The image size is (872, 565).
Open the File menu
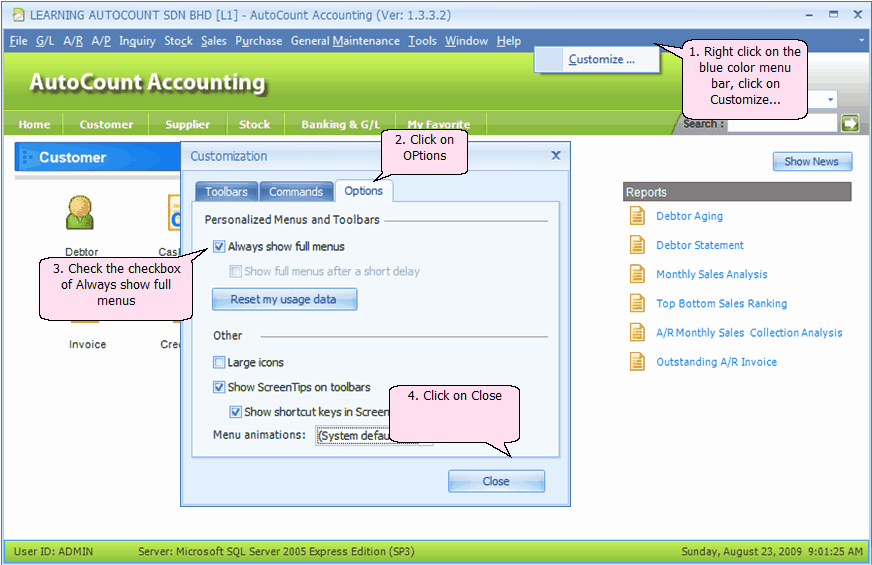[18, 41]
